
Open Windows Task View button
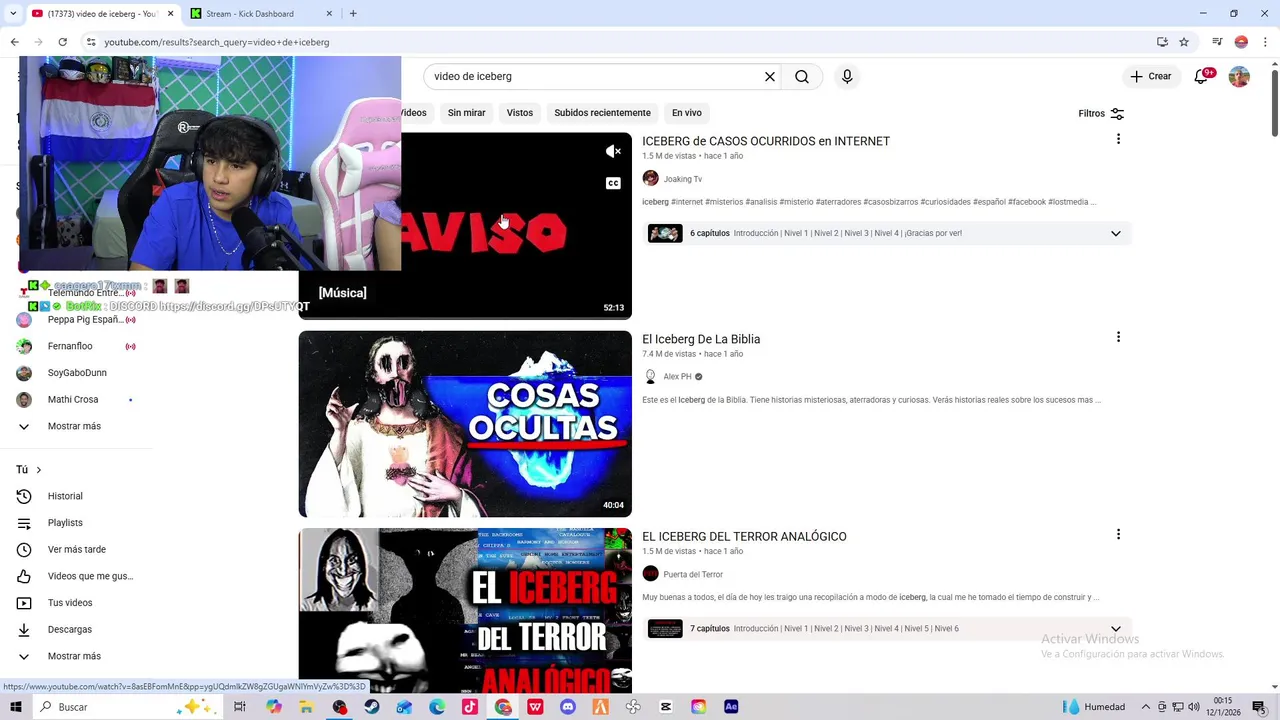pyautogui.click(x=240, y=707)
